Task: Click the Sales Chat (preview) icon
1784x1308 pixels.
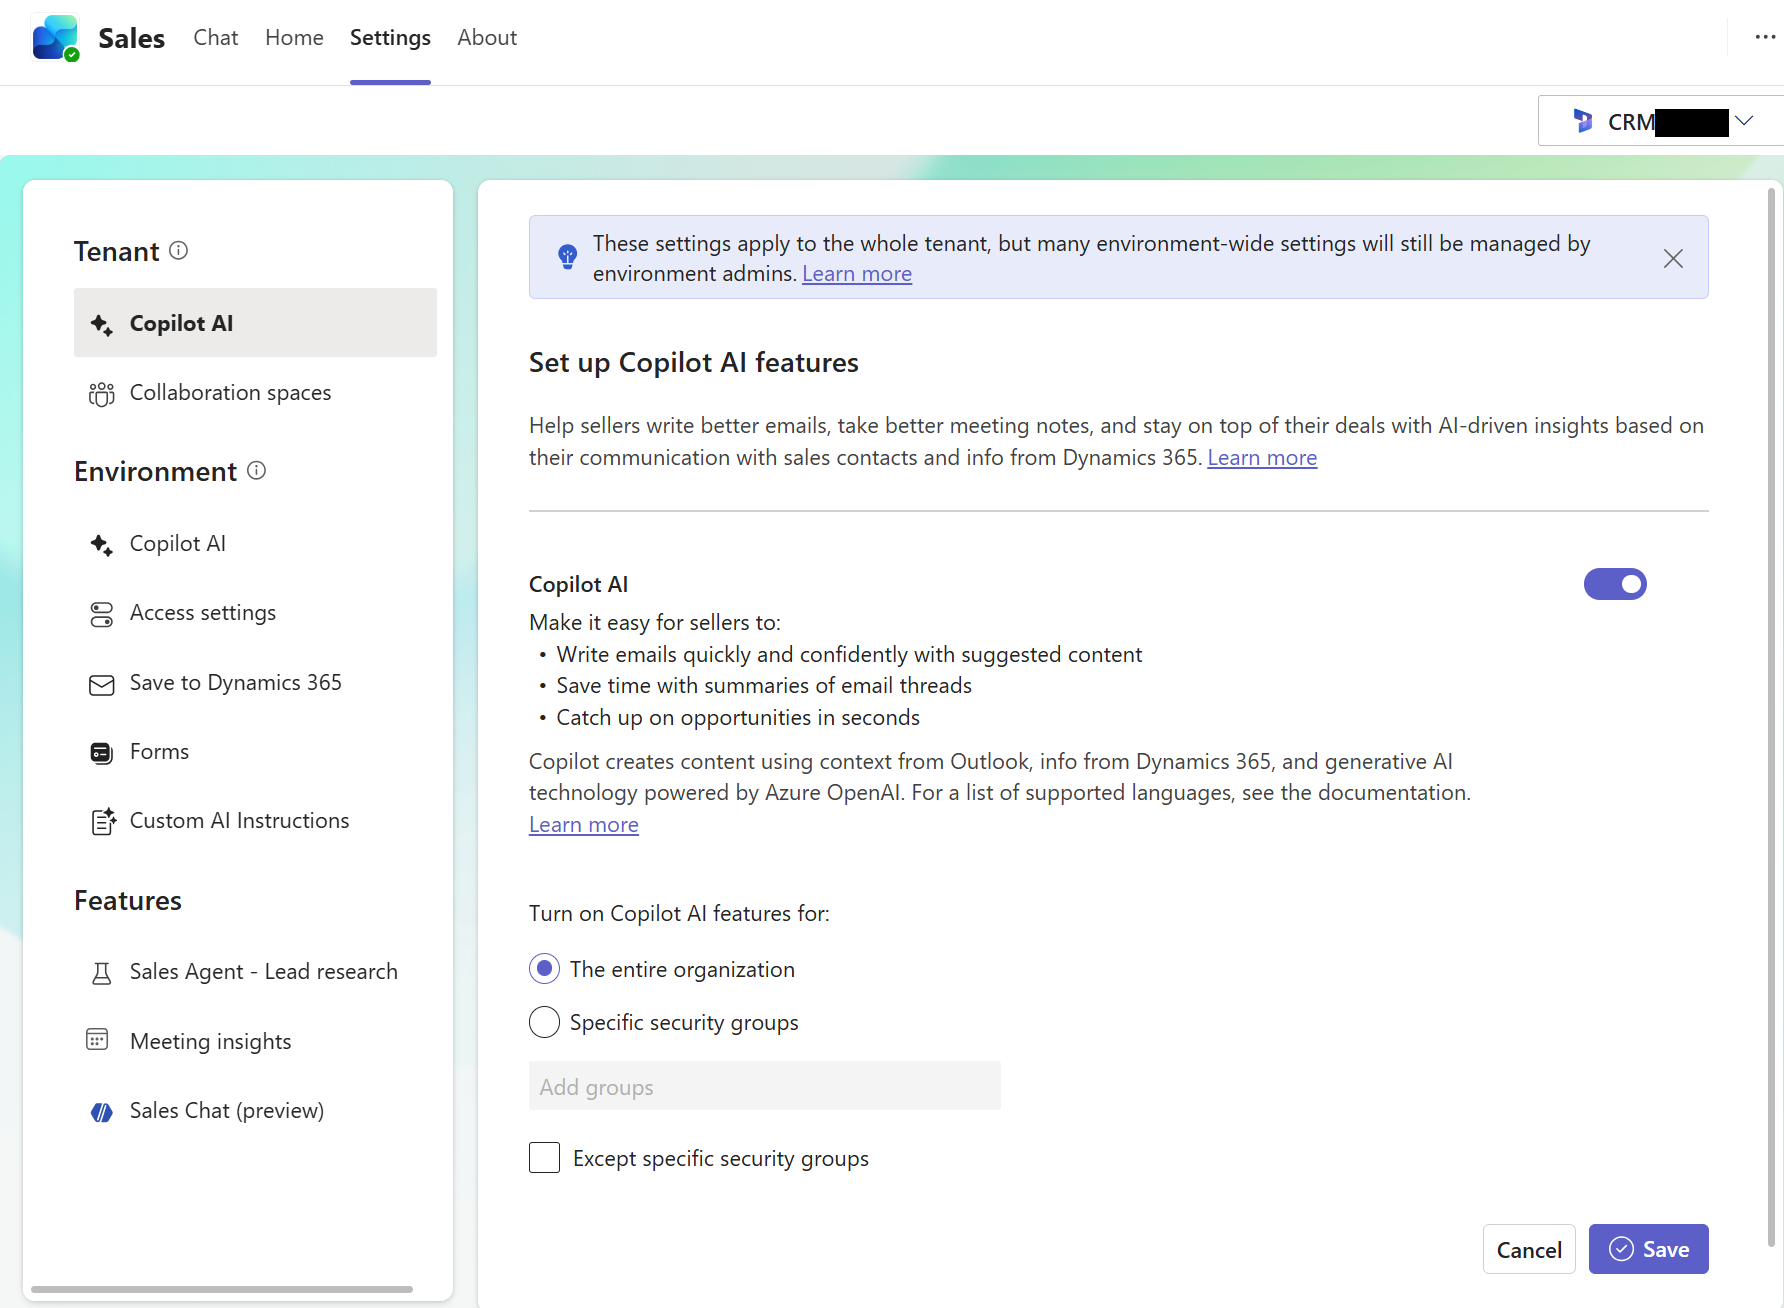Action: point(101,1112)
